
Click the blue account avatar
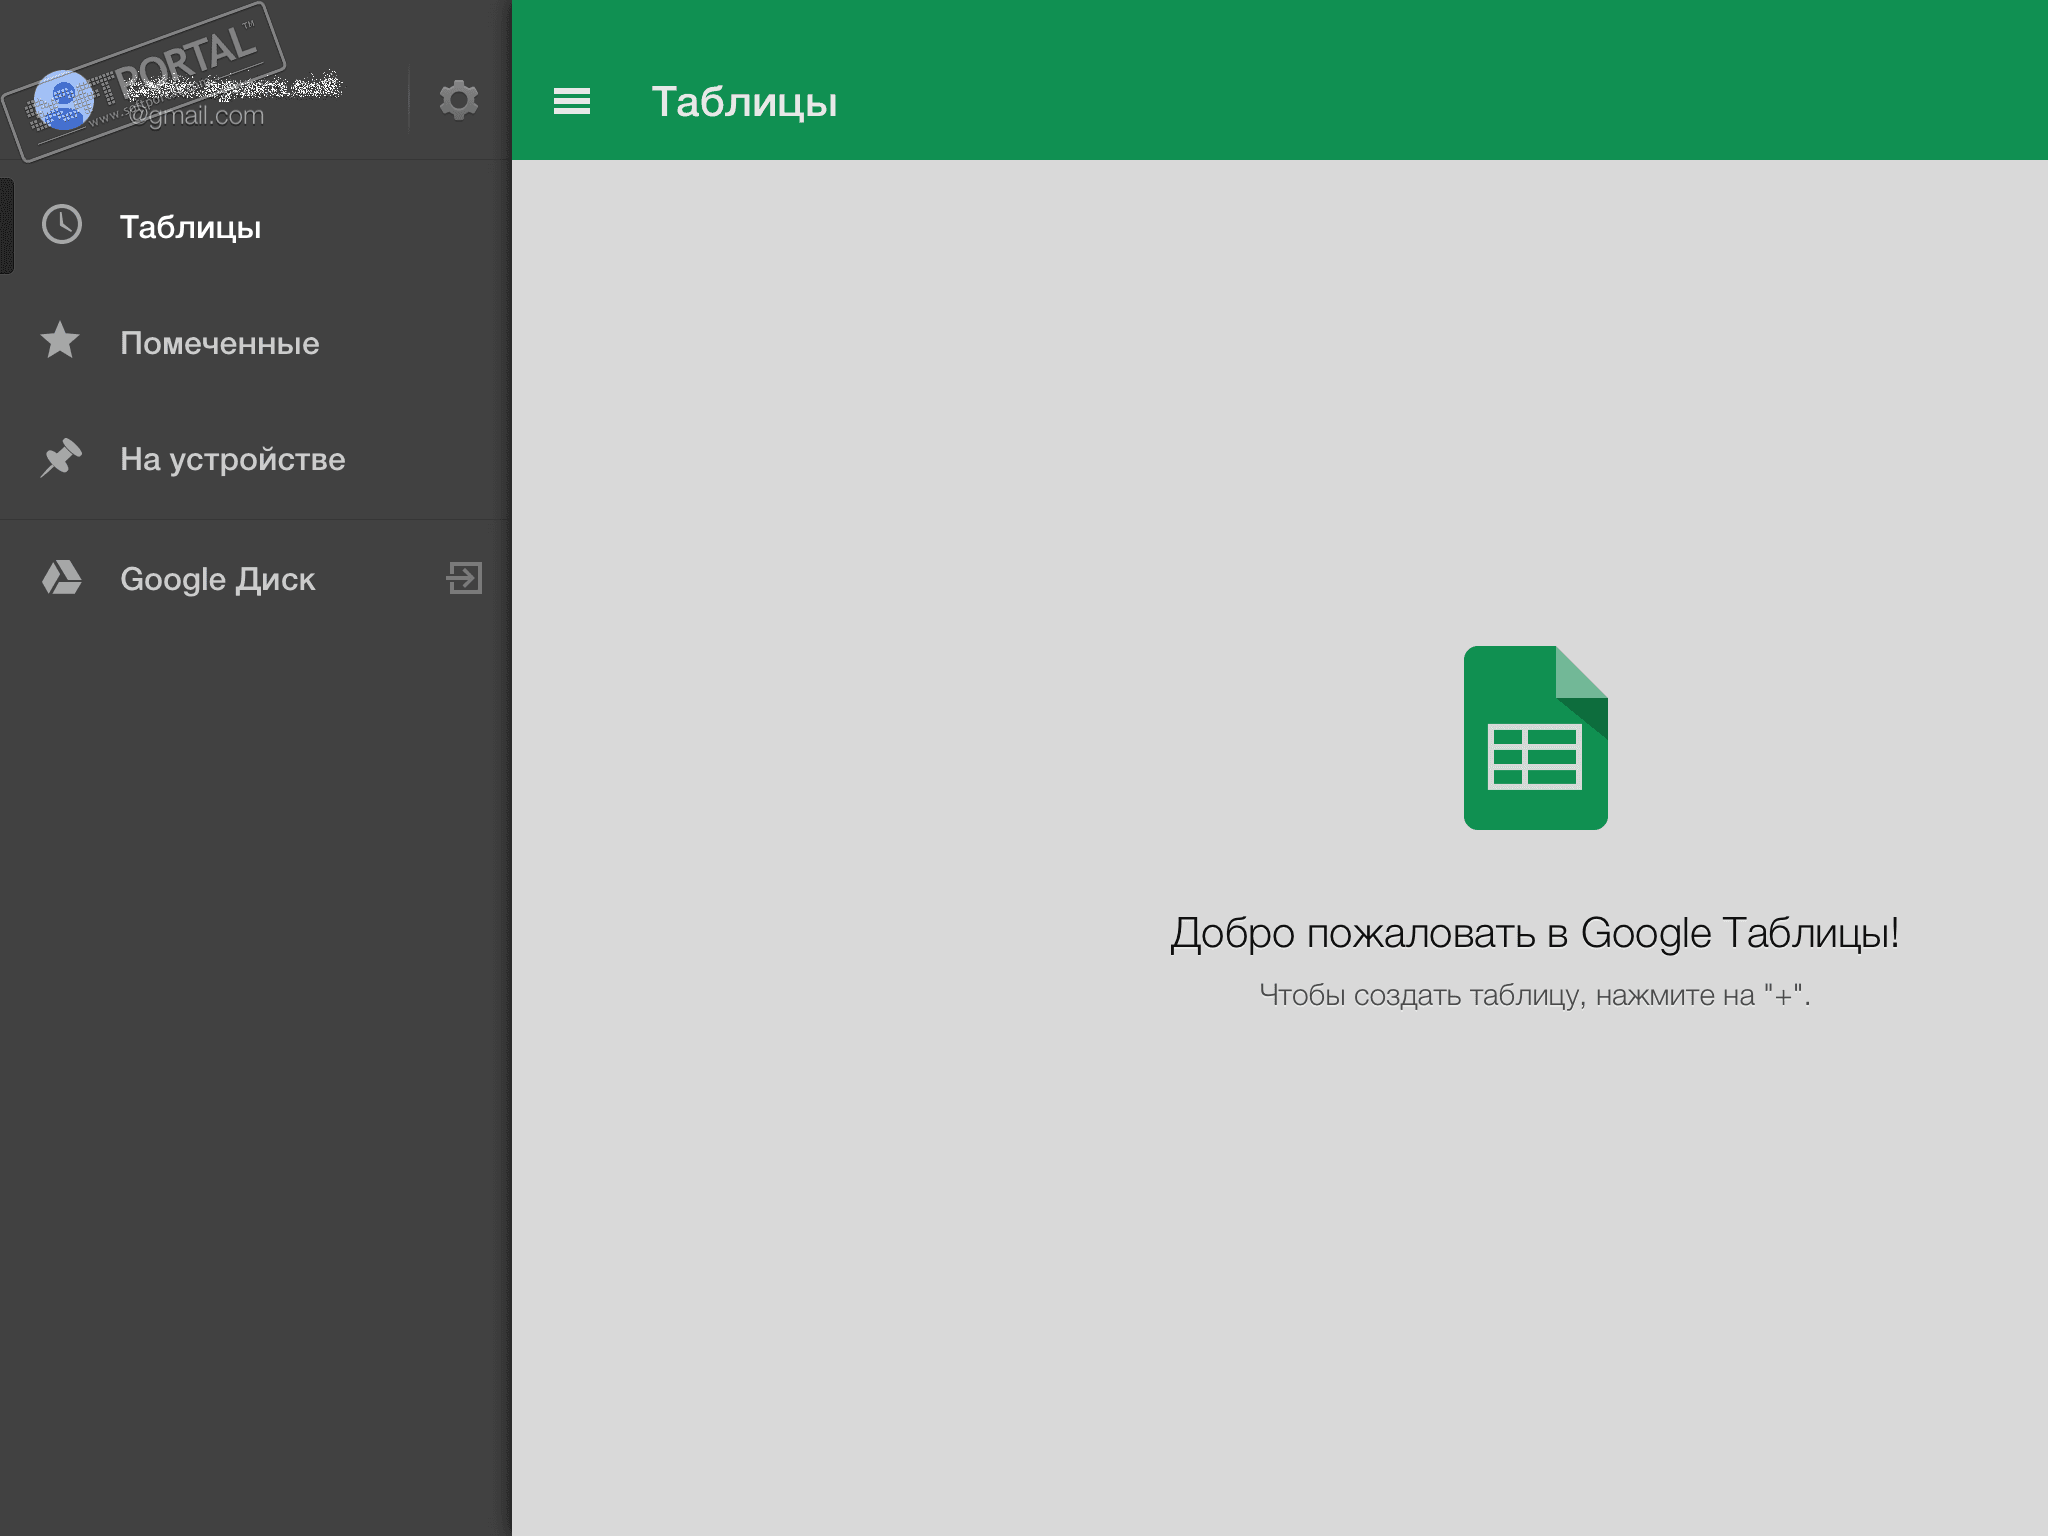pos(63,100)
